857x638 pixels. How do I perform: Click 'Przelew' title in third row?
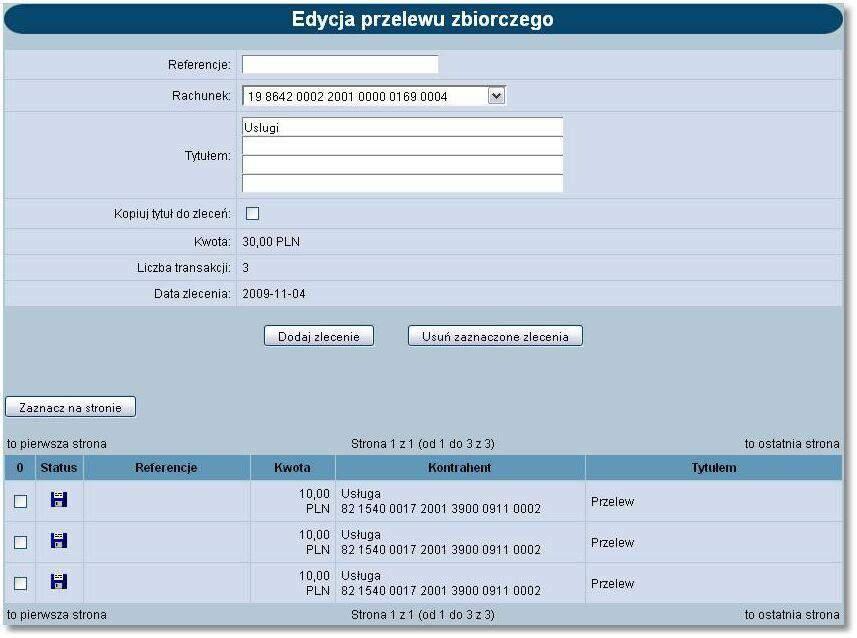[x=612, y=584]
